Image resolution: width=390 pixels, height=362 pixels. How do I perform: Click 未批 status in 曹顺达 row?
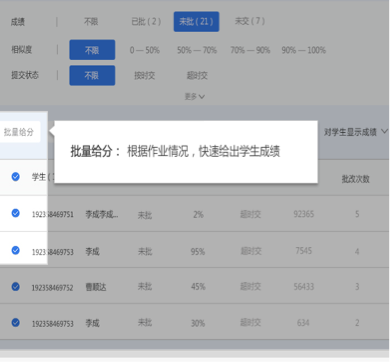pos(145,287)
